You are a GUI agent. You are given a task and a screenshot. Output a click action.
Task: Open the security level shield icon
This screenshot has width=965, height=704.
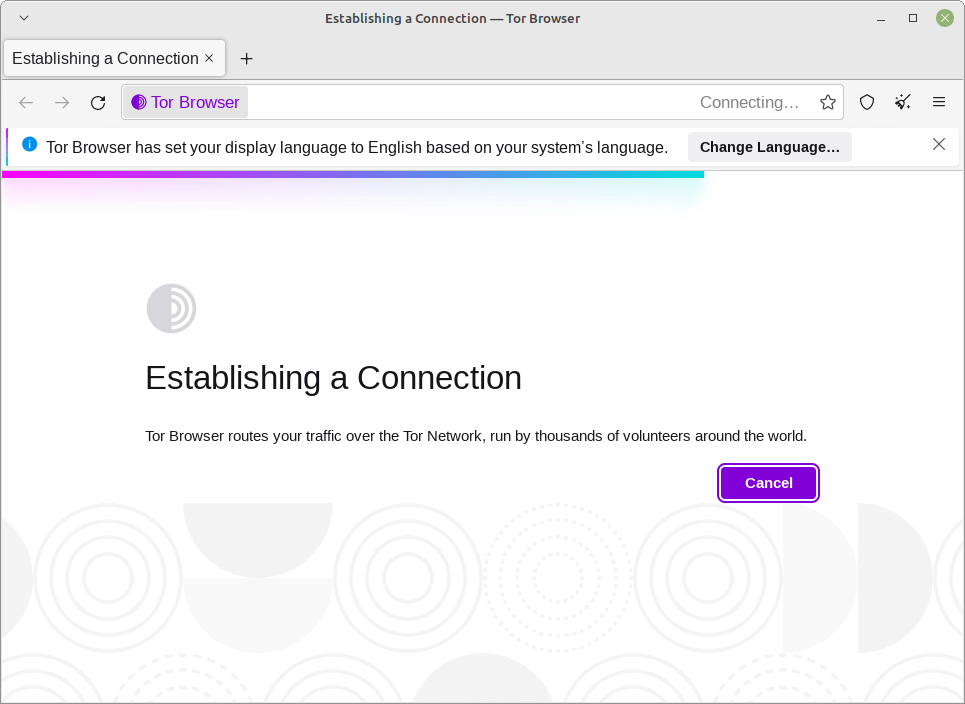(x=867, y=102)
